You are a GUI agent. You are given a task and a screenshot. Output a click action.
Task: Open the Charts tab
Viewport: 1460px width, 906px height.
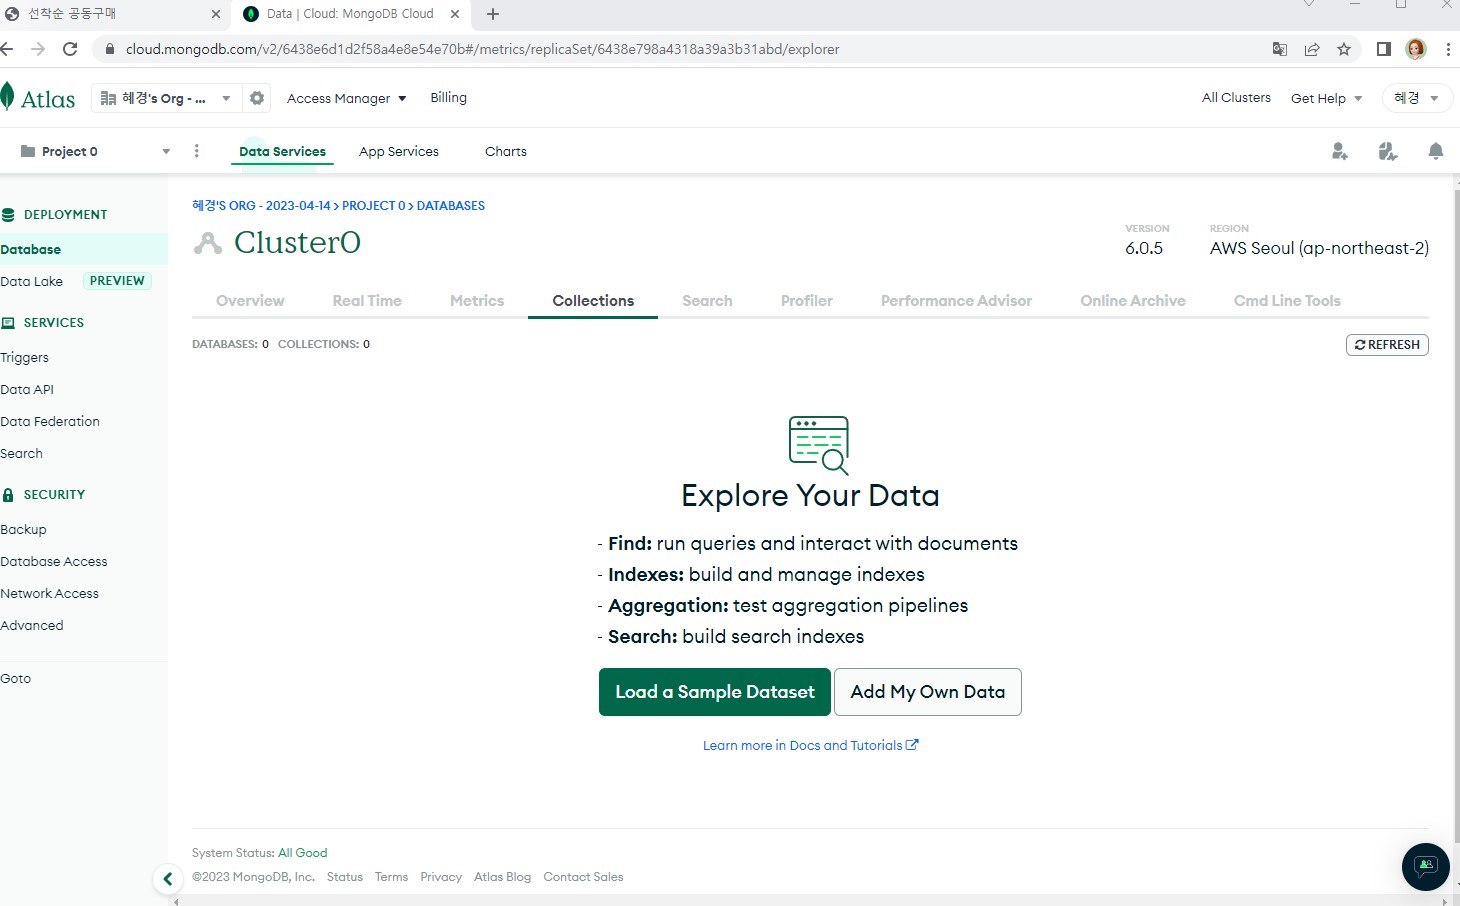pyautogui.click(x=506, y=151)
